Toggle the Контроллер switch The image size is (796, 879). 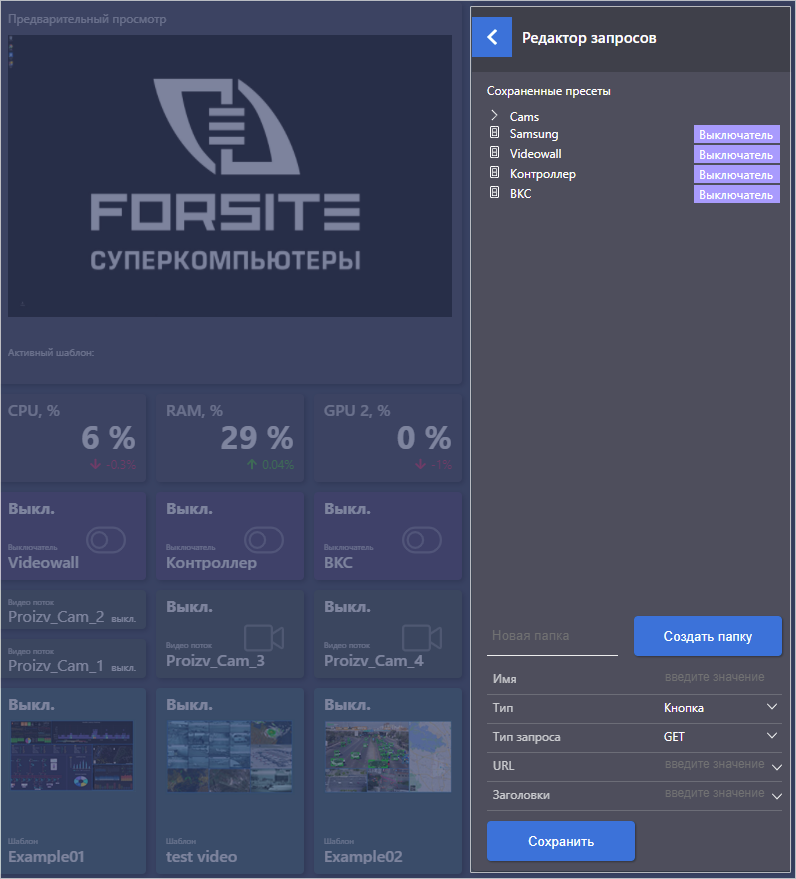pyautogui.click(x=264, y=540)
